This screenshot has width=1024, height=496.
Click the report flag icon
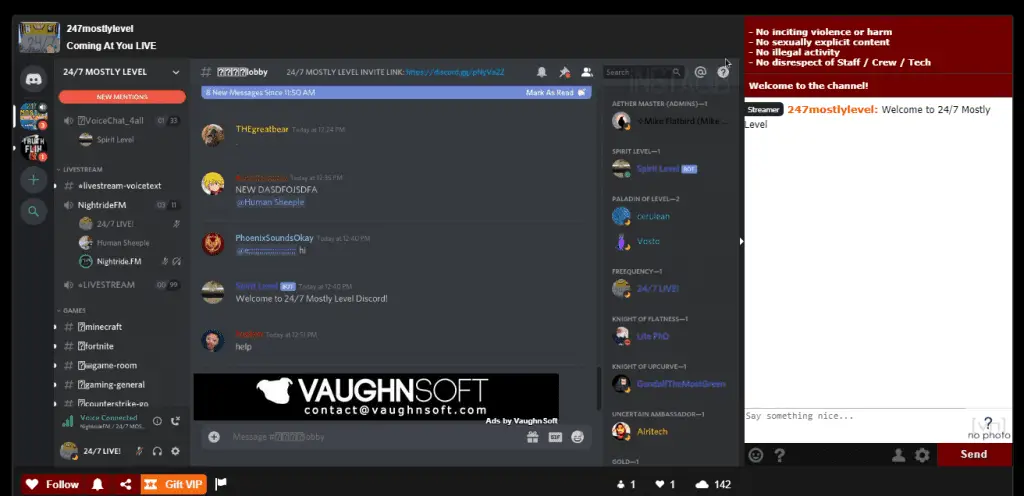[x=221, y=484]
